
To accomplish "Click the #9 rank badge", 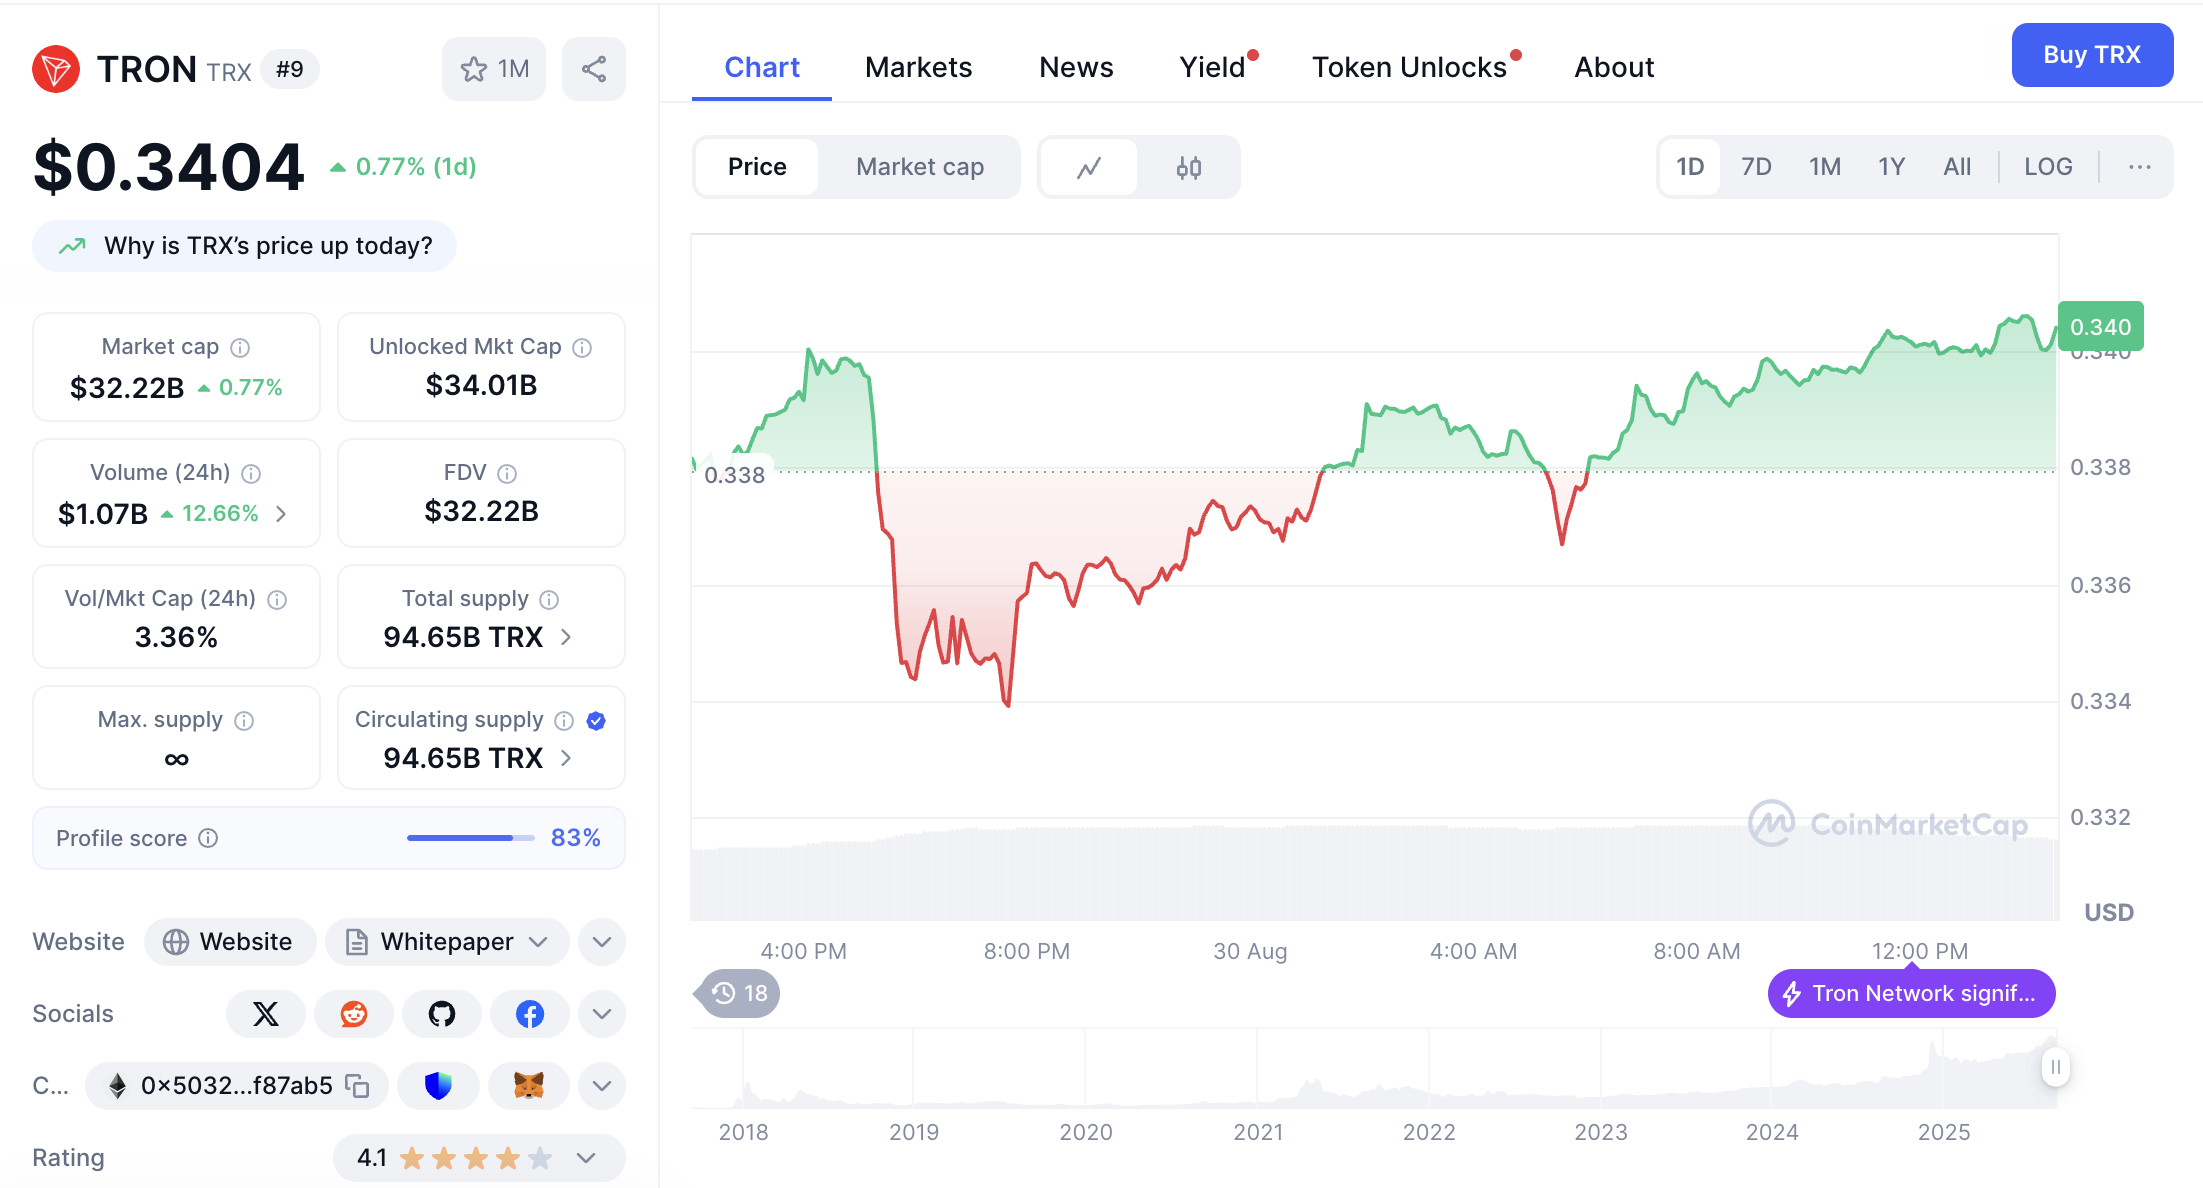I will click(290, 69).
